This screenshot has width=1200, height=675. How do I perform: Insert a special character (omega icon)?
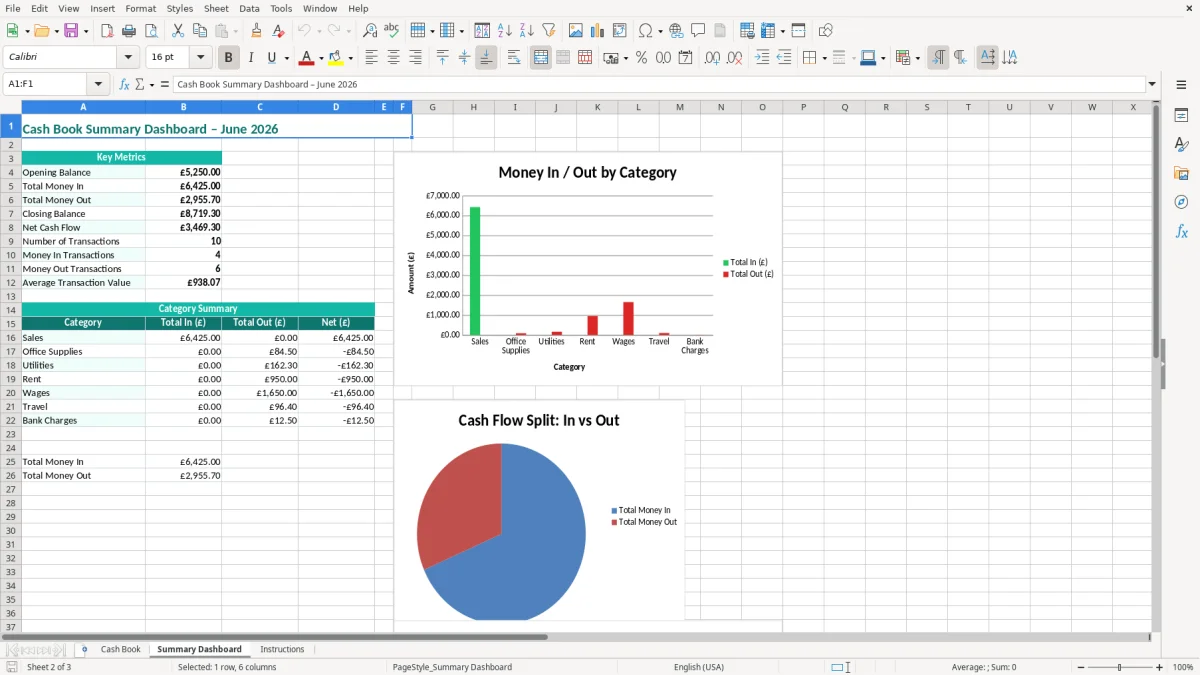click(x=646, y=31)
